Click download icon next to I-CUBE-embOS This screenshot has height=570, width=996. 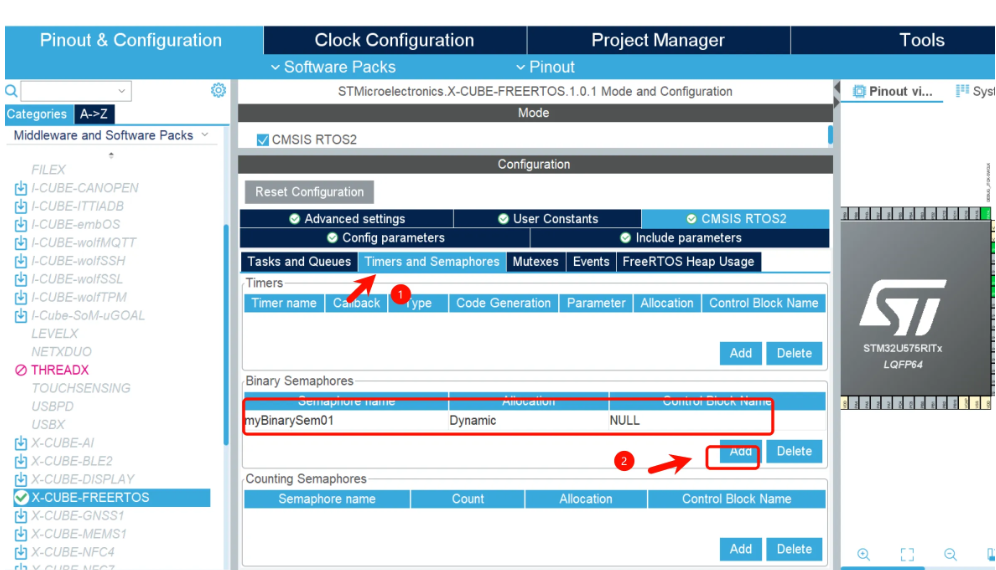click(21, 224)
